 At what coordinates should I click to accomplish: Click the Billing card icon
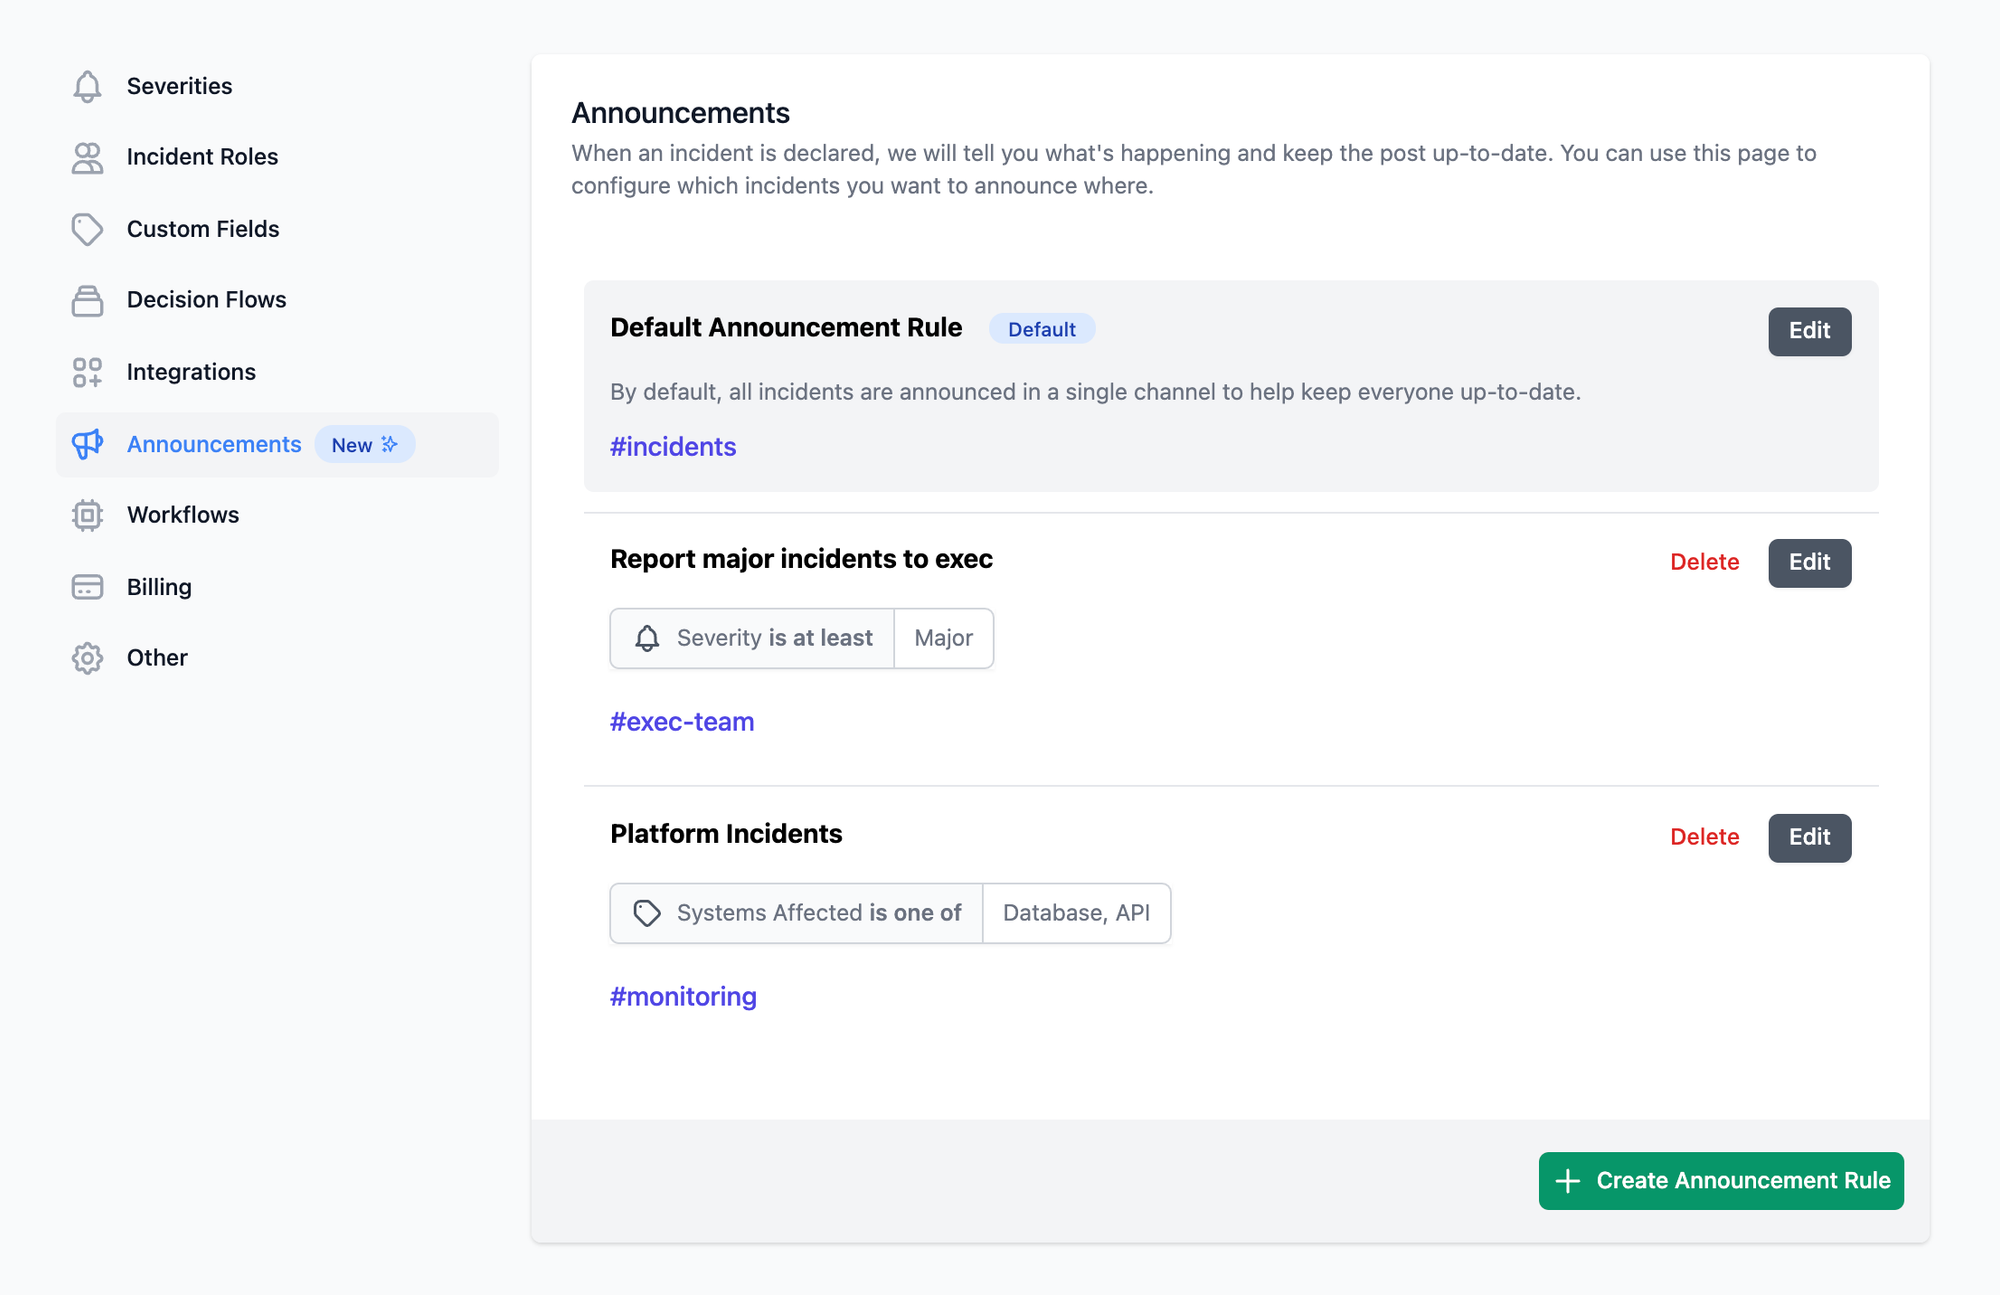pyautogui.click(x=87, y=587)
